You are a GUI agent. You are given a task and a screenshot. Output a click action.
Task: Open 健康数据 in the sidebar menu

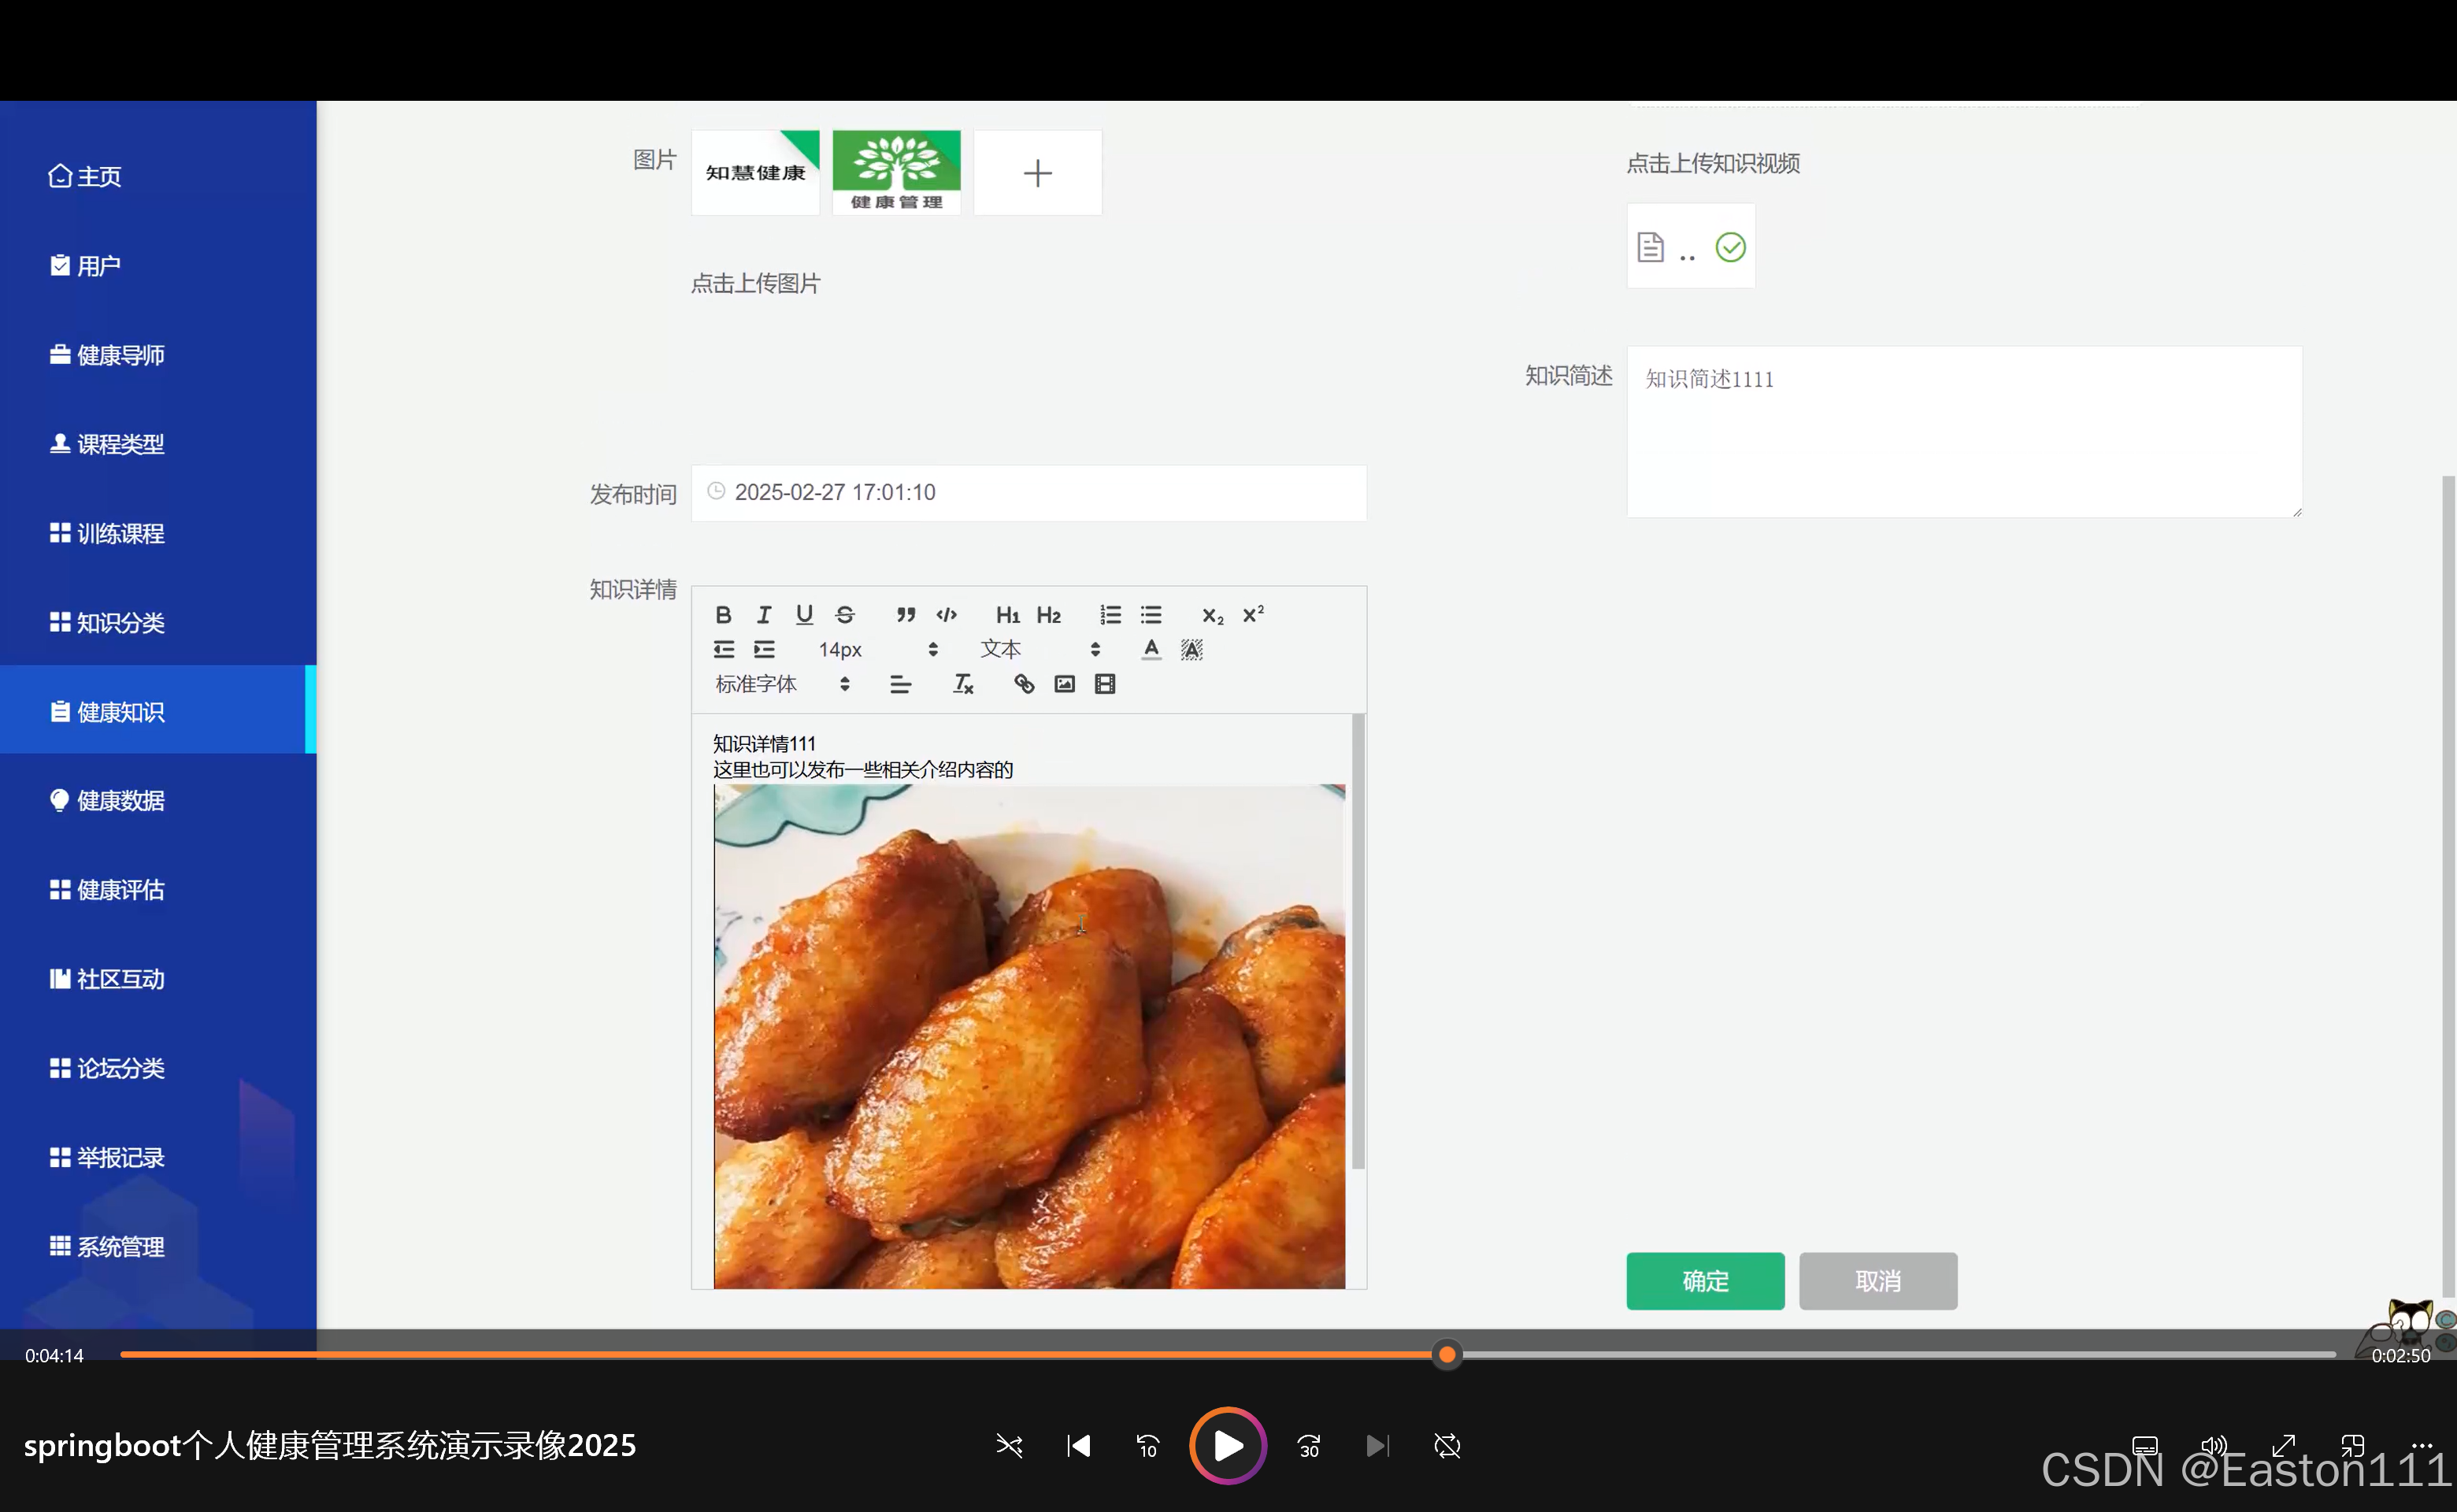[x=120, y=801]
